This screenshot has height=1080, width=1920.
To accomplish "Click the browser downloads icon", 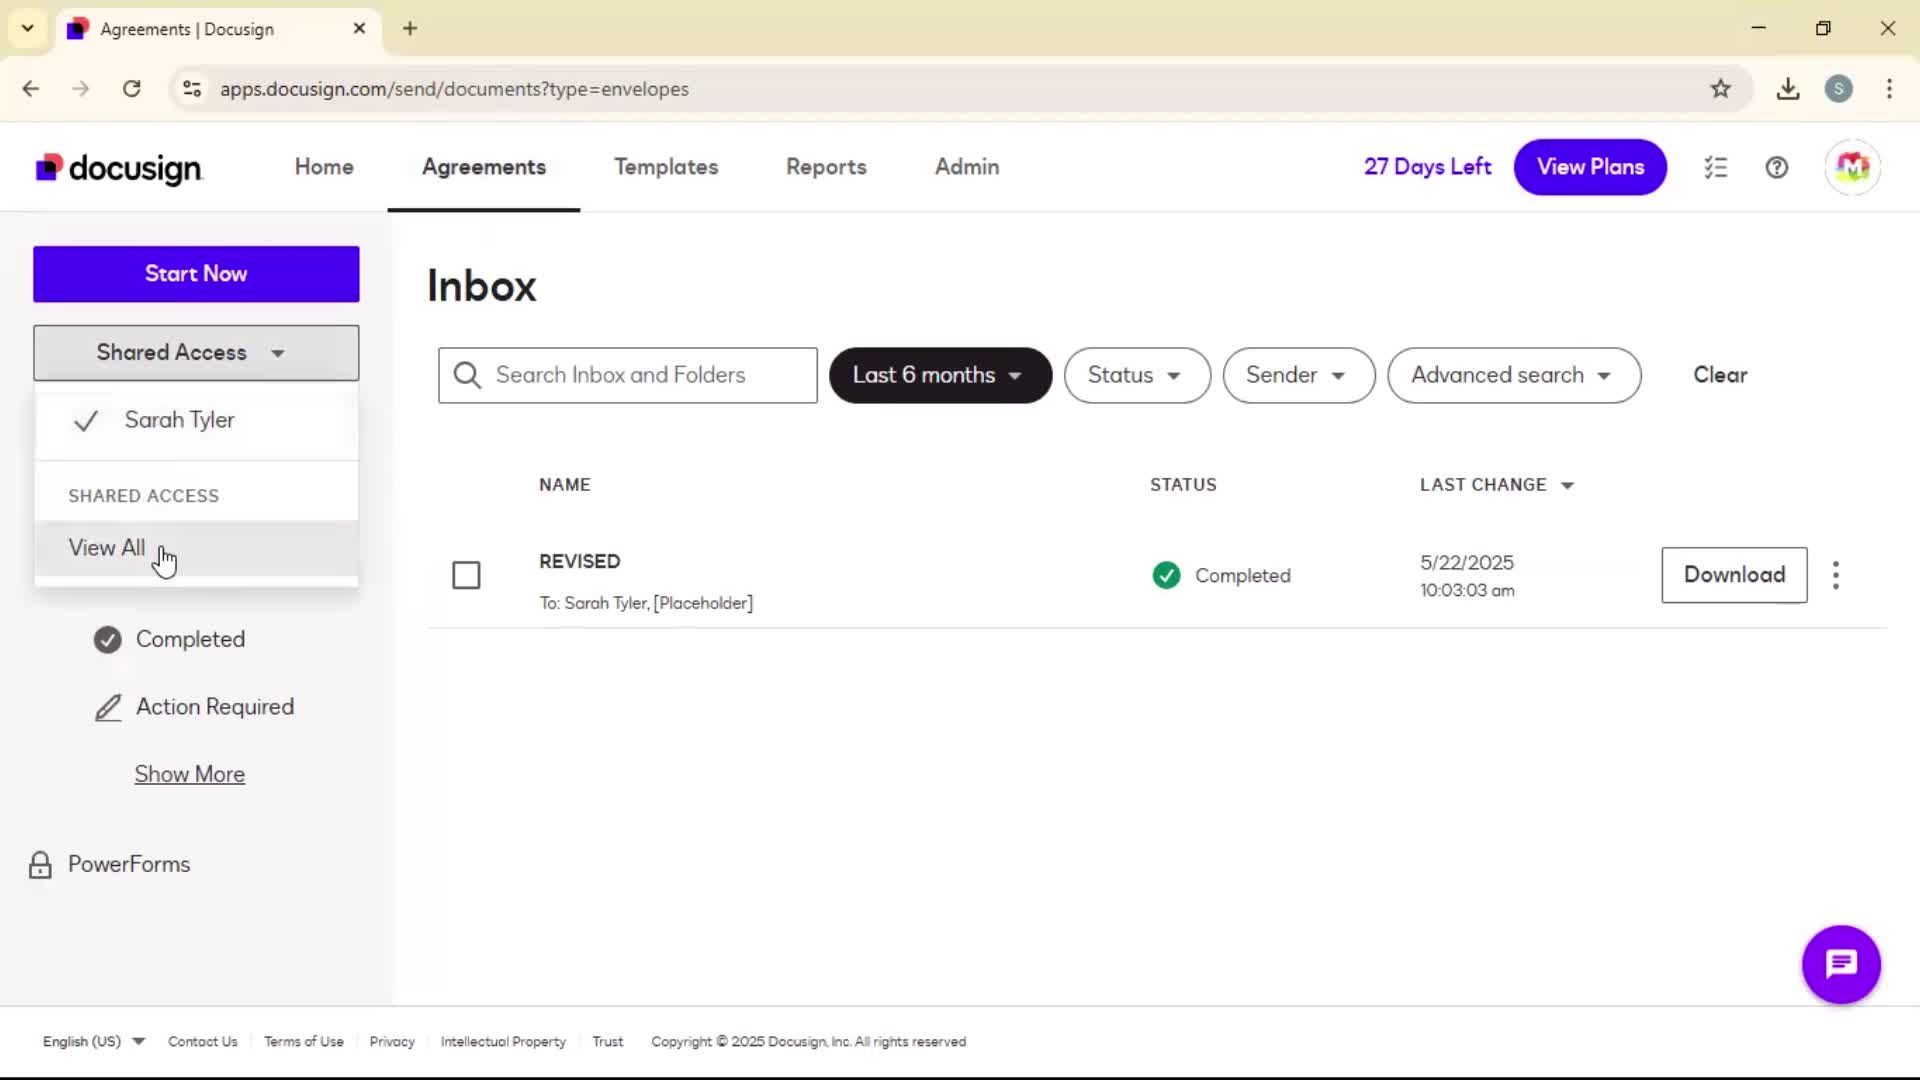I will pos(1788,89).
